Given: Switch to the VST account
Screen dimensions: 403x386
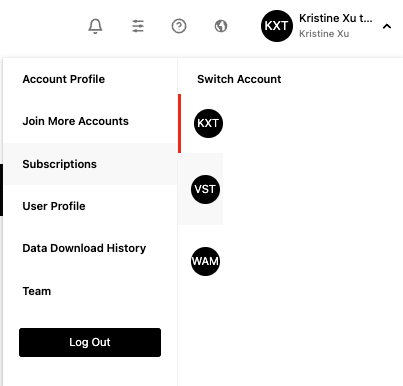Looking at the screenshot, I should pyautogui.click(x=205, y=189).
